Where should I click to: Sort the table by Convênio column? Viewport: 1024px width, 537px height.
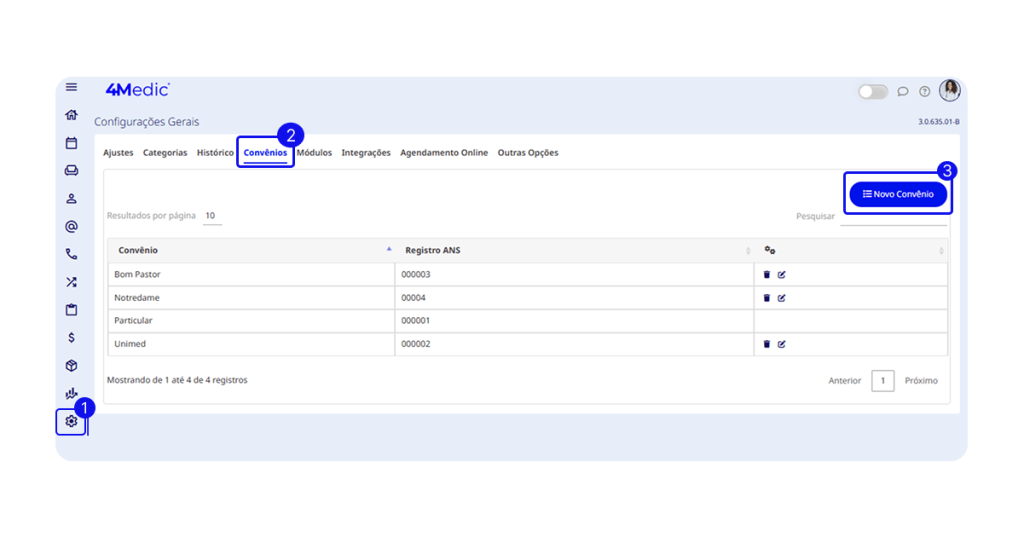tap(250, 250)
